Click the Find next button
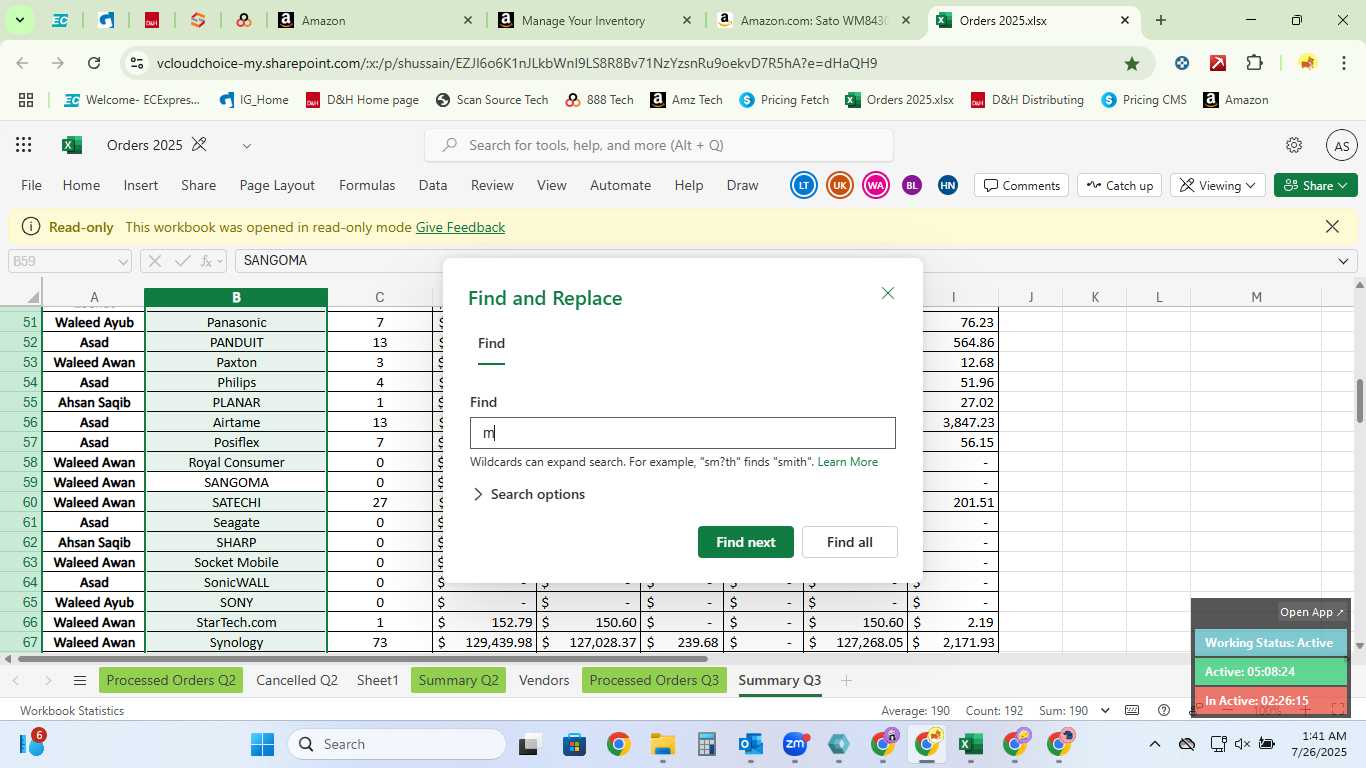 pyautogui.click(x=746, y=542)
